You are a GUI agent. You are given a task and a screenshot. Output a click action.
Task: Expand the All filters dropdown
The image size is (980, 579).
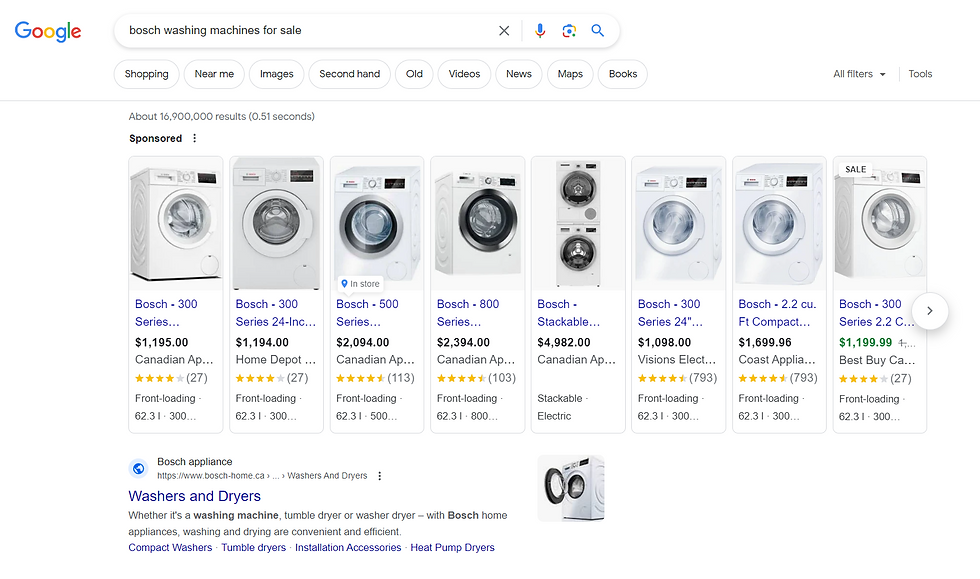(859, 74)
